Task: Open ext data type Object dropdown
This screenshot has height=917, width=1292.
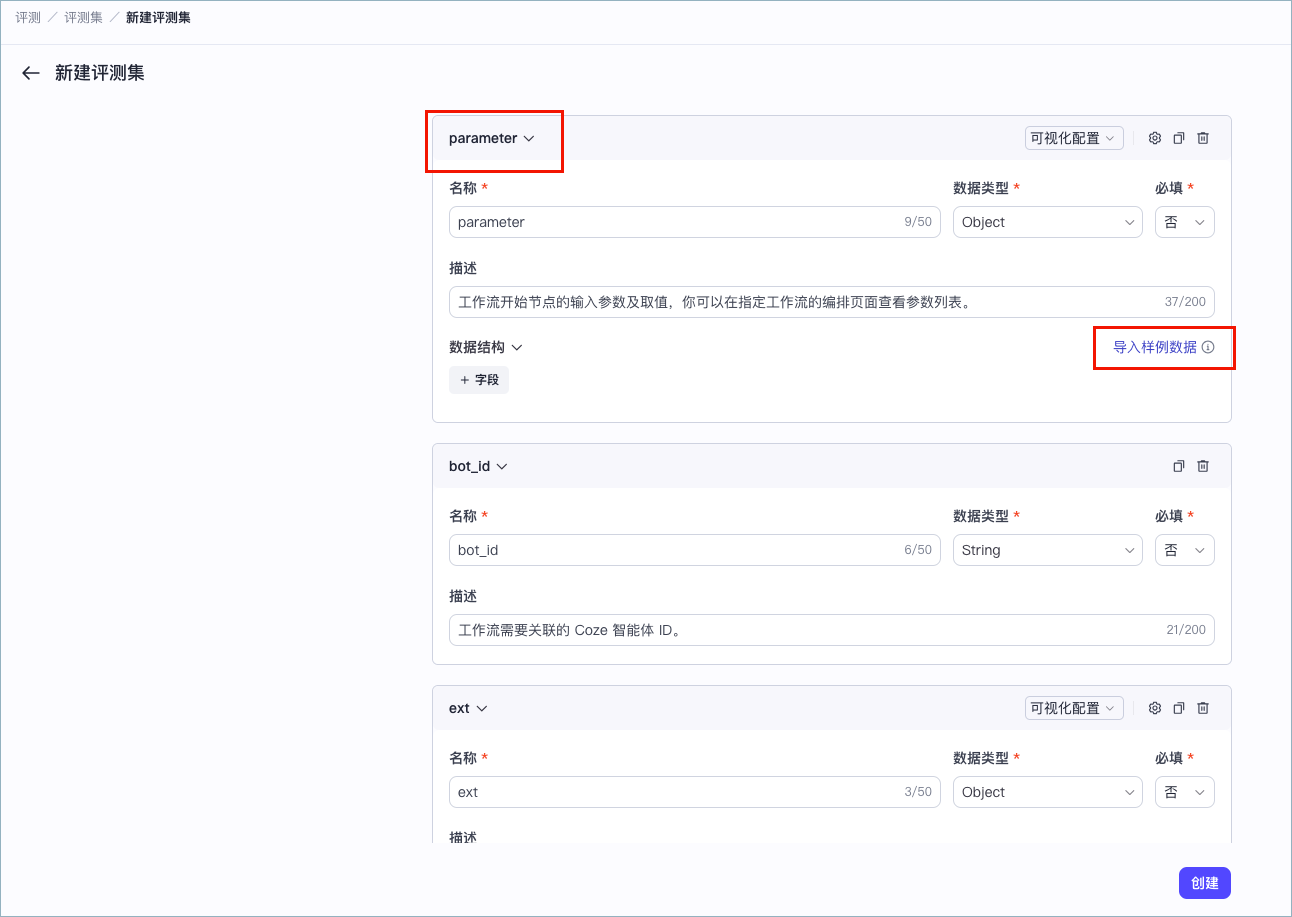Action: pyautogui.click(x=1047, y=792)
